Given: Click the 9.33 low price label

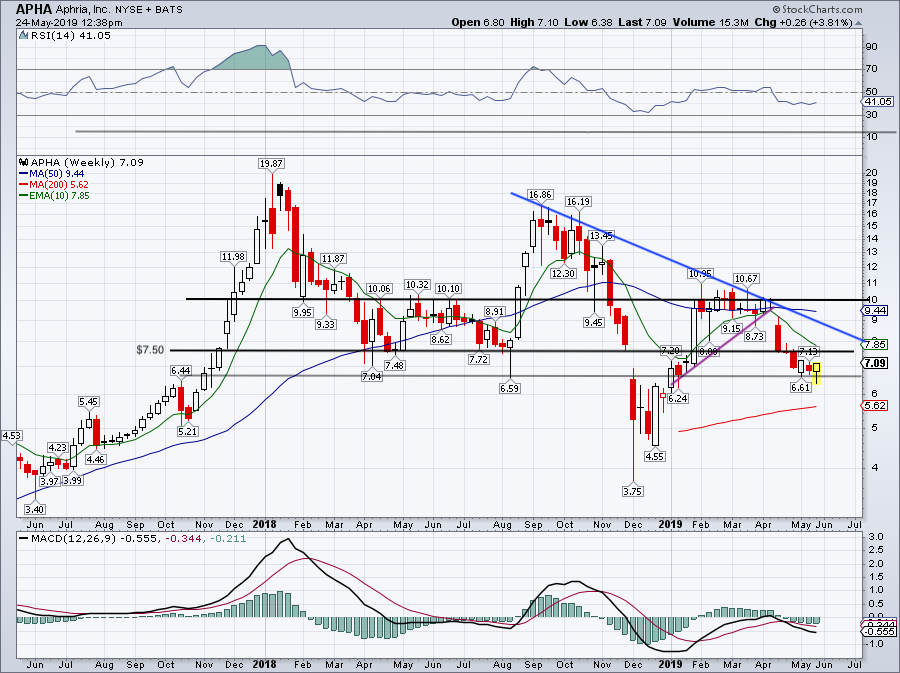Looking at the screenshot, I should click(325, 324).
